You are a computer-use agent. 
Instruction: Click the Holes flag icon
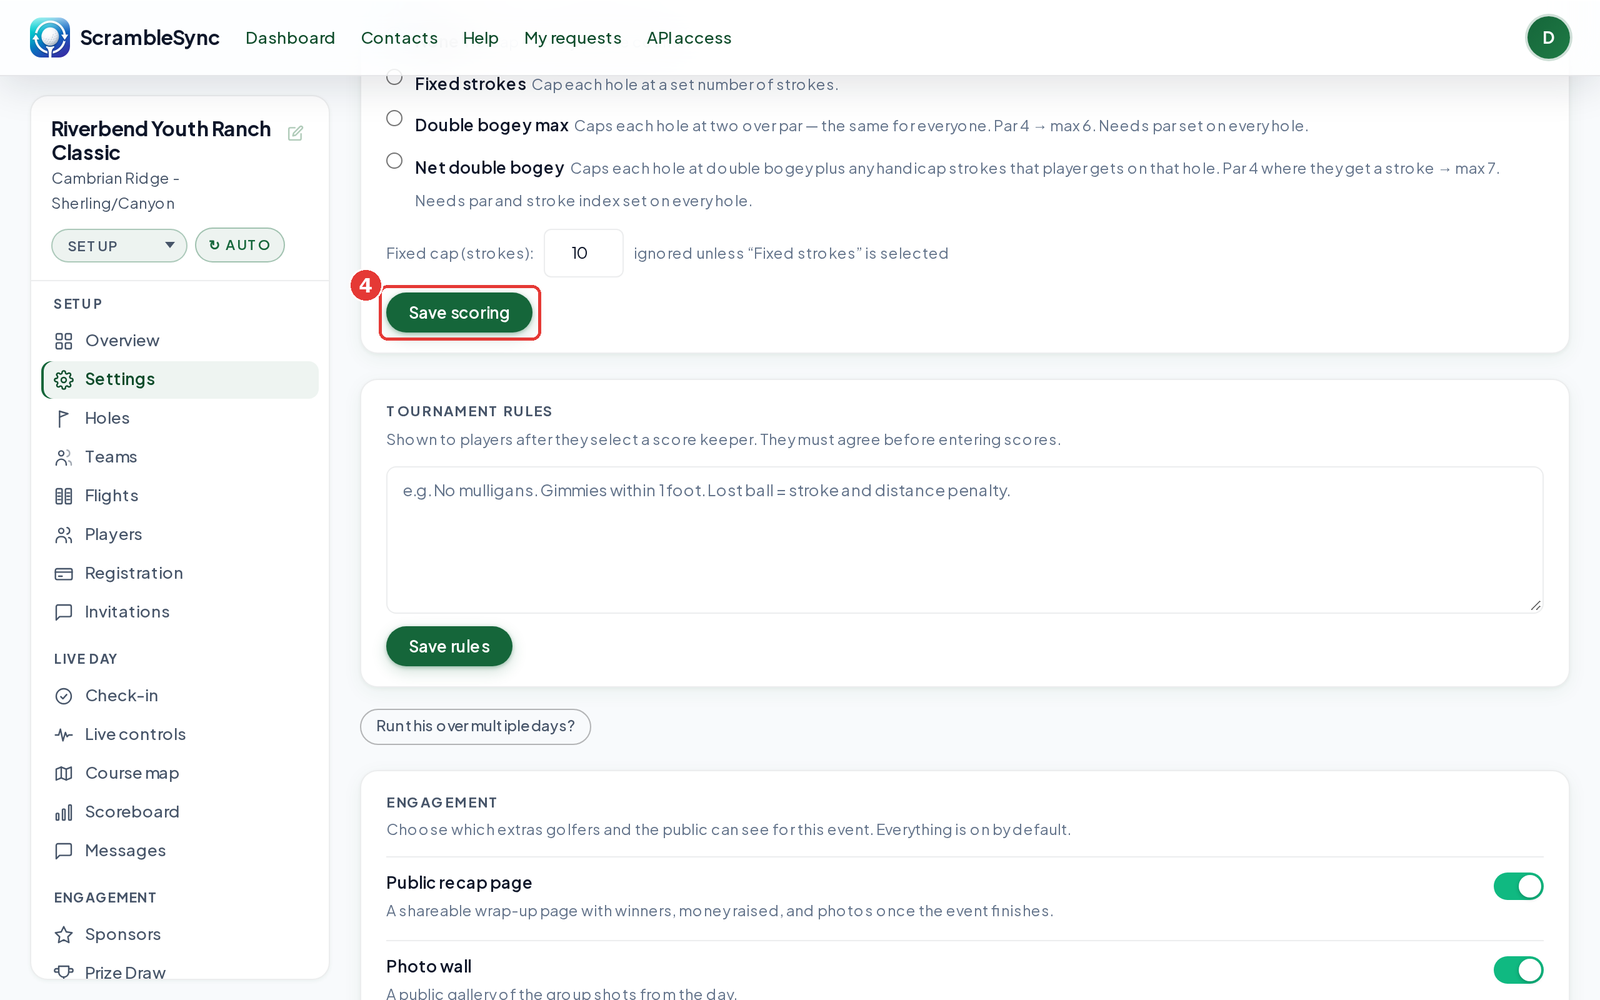[64, 419]
